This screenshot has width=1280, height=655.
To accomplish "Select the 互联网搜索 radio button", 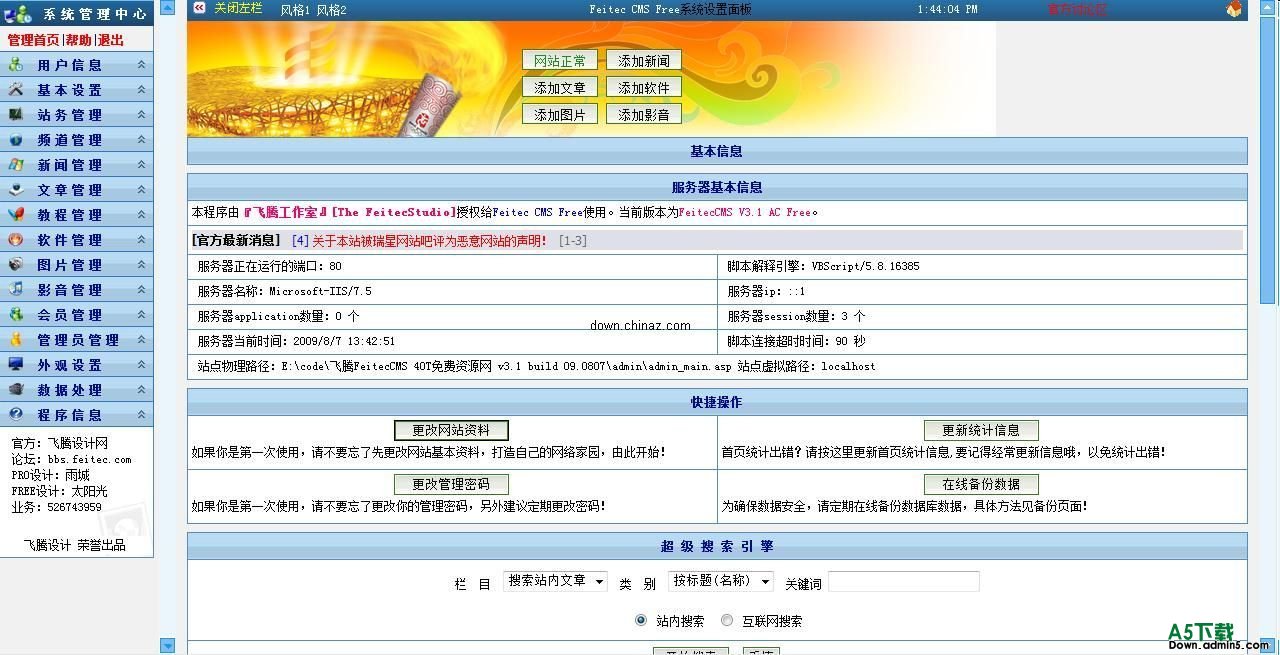I will pos(727,621).
